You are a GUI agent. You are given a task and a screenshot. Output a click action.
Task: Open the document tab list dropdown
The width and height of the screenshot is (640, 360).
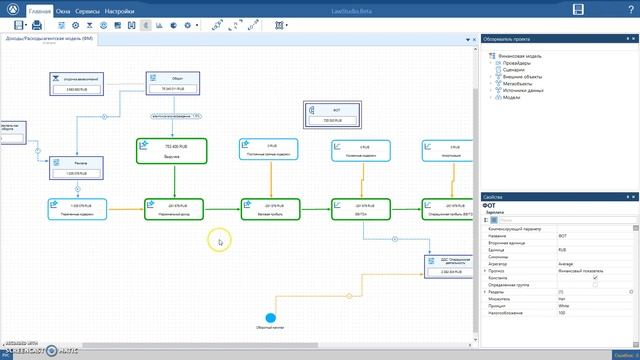point(468,40)
